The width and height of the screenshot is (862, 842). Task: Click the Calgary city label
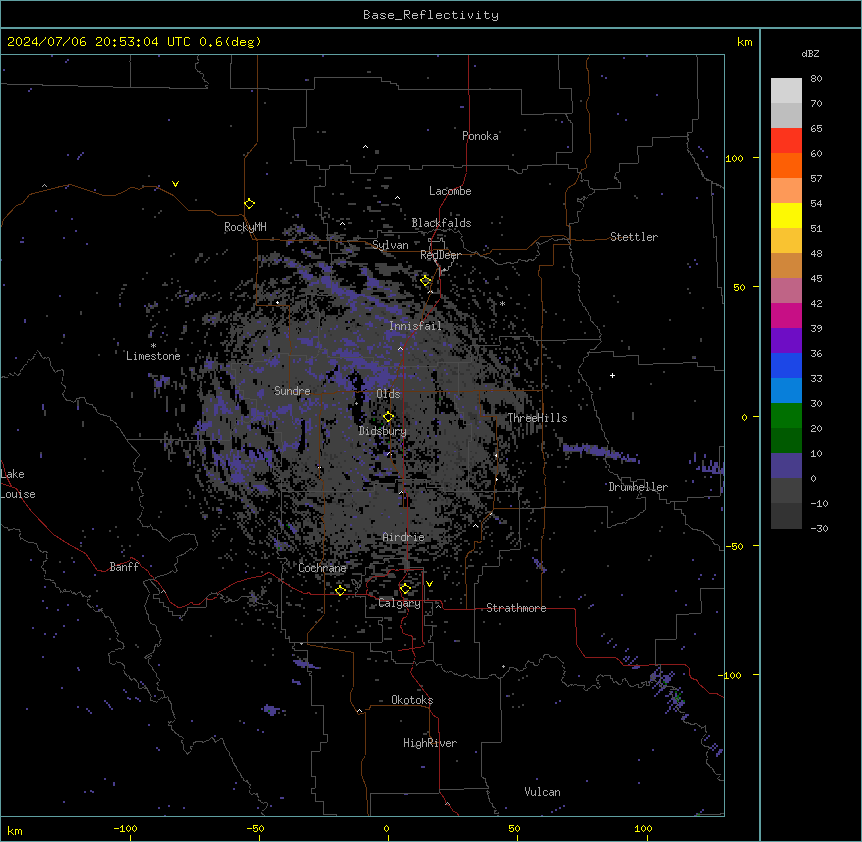click(400, 603)
